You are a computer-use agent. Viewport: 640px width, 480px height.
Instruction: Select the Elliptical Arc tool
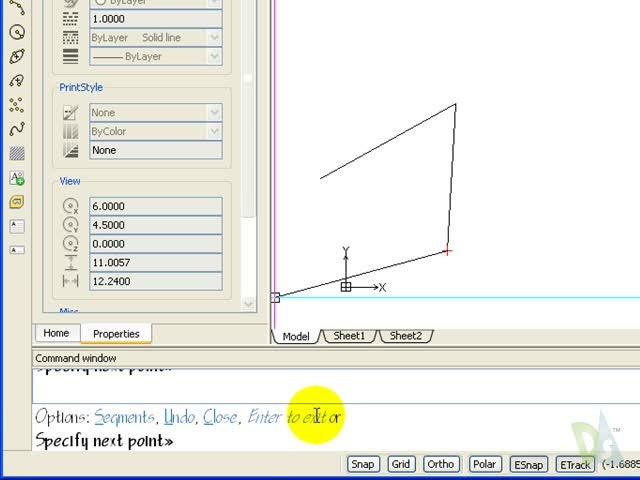pyautogui.click(x=17, y=80)
